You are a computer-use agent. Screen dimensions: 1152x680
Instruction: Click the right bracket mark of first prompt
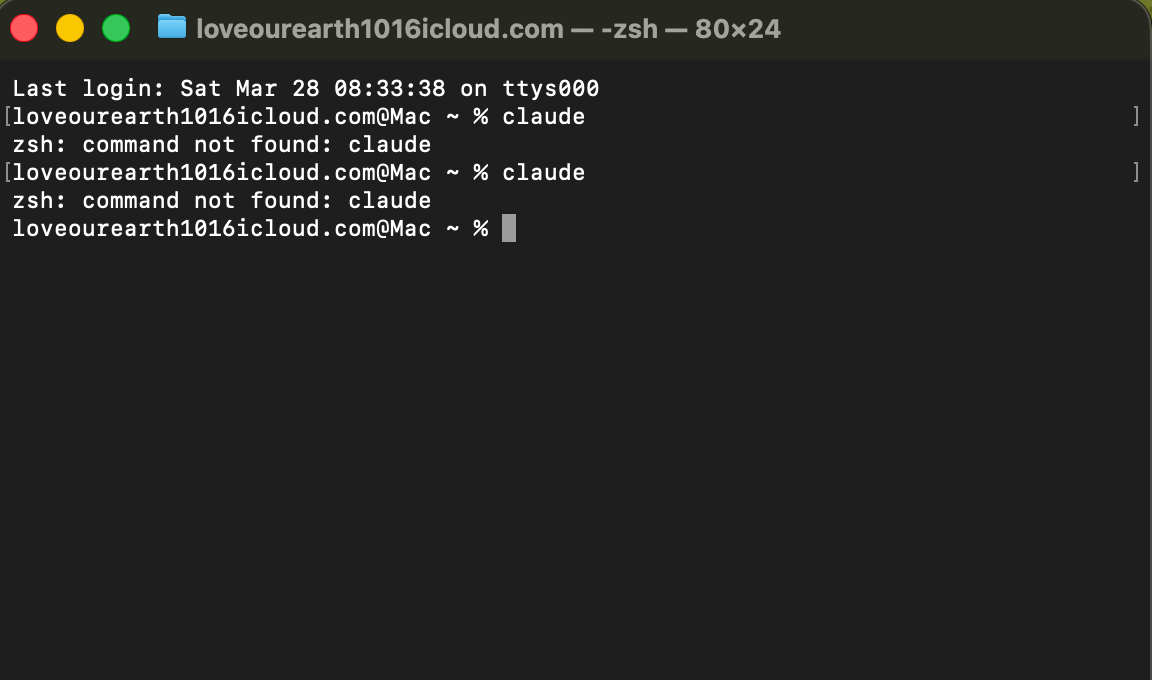[1136, 117]
